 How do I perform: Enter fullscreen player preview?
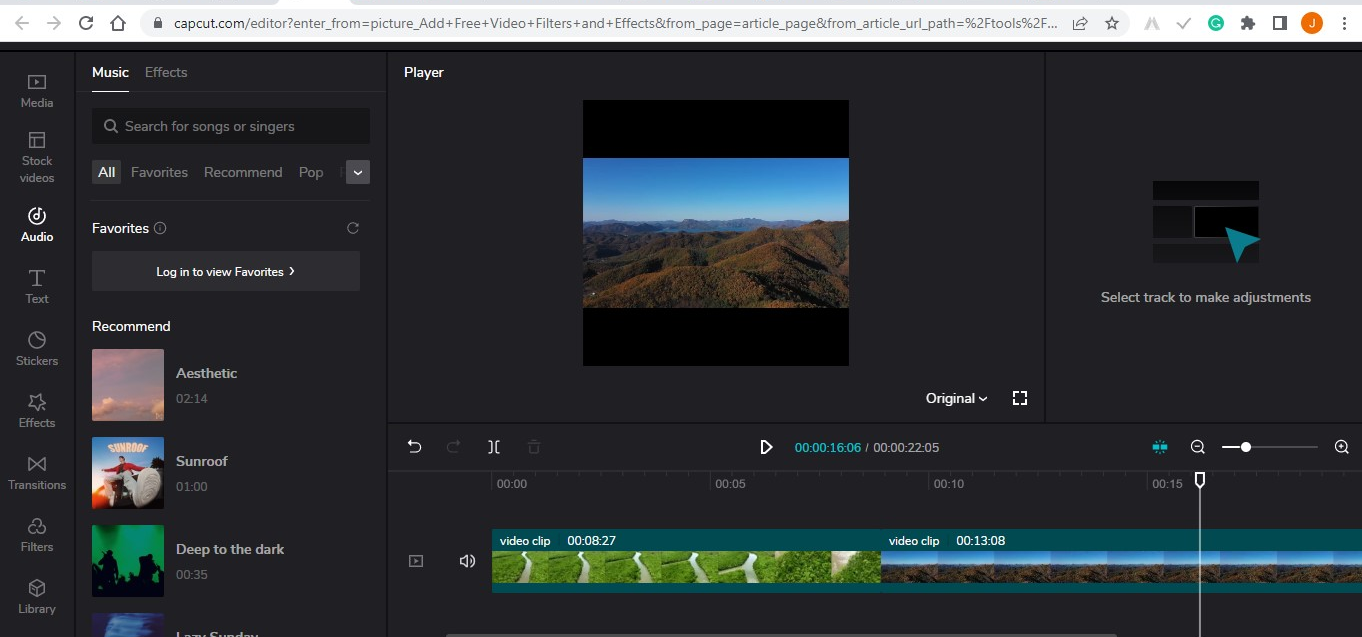click(1020, 398)
